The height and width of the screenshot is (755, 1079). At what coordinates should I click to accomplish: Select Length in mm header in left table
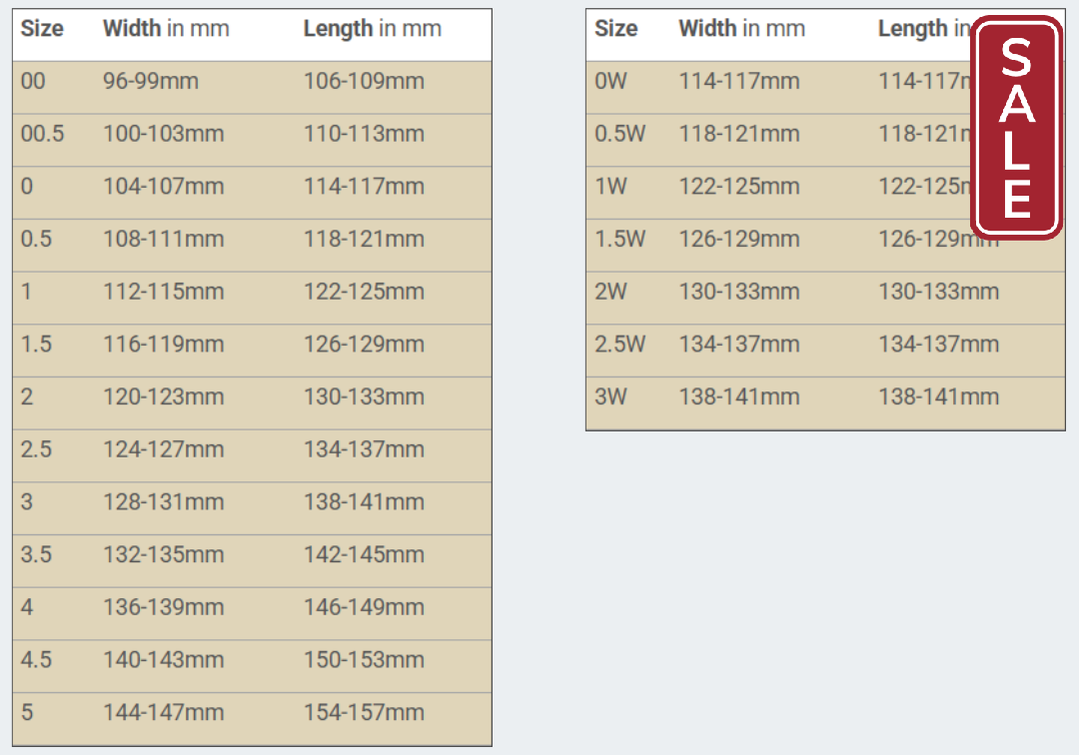[x=372, y=29]
